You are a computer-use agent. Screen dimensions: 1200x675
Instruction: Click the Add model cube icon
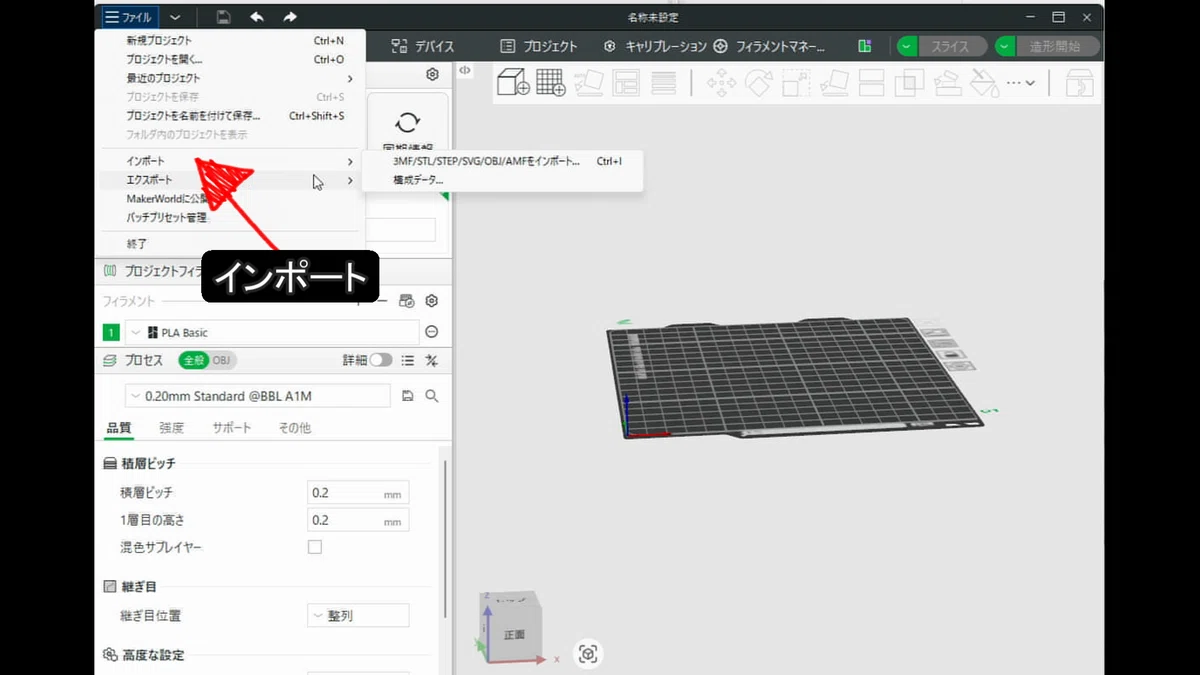(513, 83)
